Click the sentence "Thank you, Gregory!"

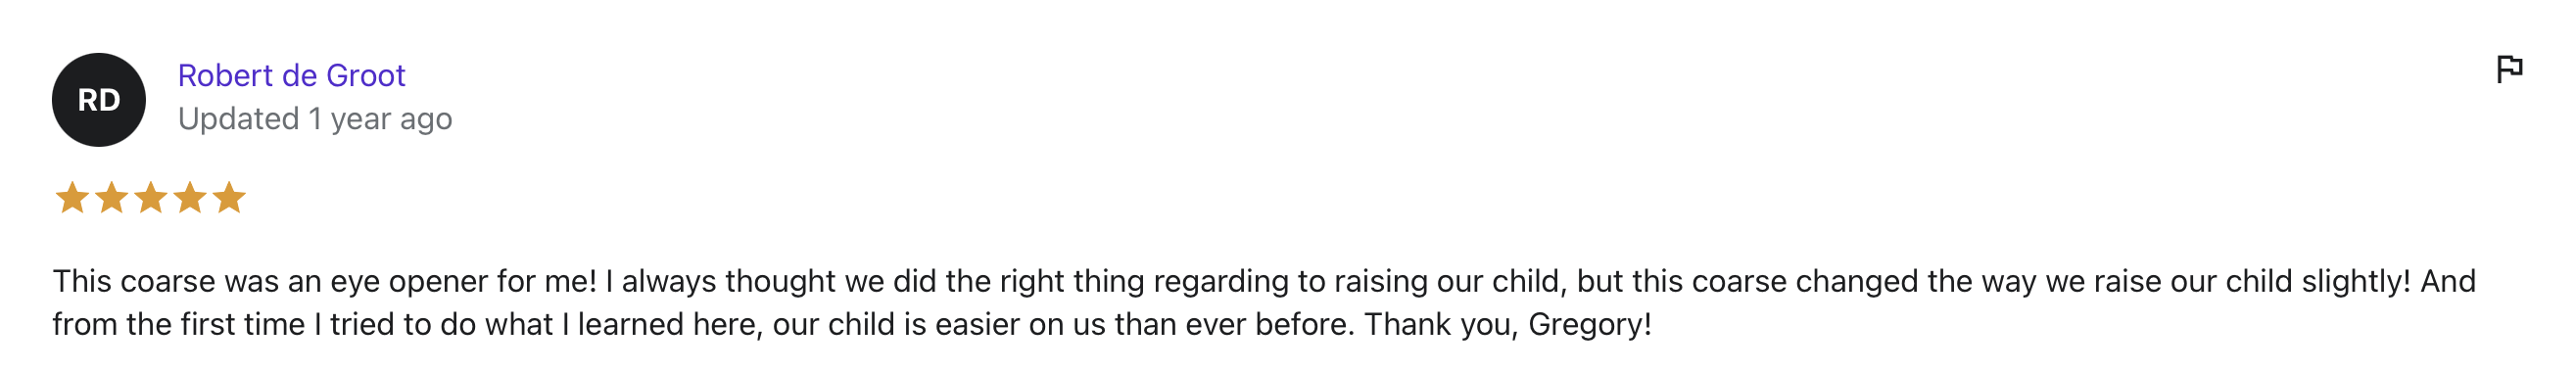point(1508,325)
